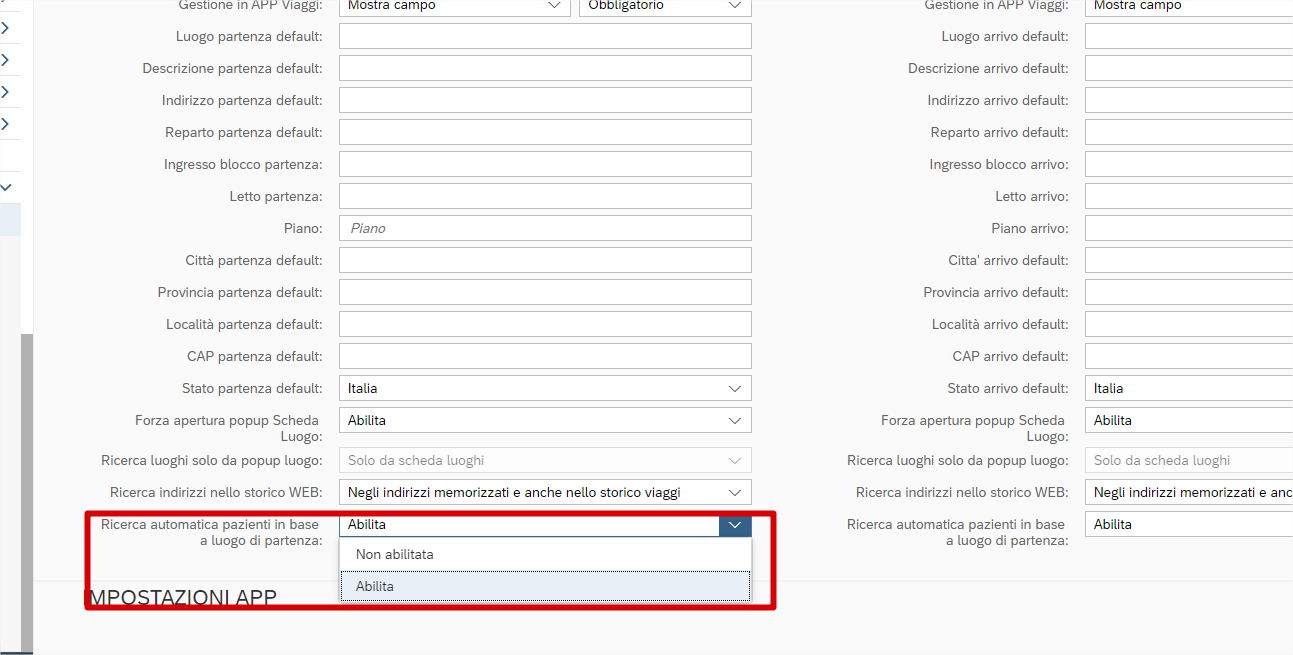Viewport: 1293px width, 655px height.
Task: Click the arrow on Forza apertura popup partenza
Action: click(x=735, y=420)
